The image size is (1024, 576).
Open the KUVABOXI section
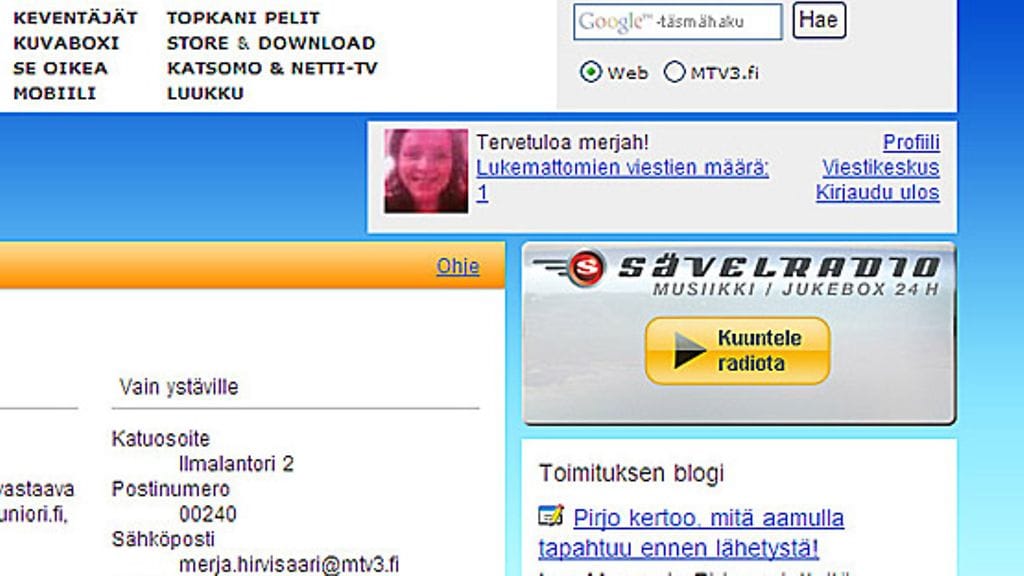click(x=66, y=43)
